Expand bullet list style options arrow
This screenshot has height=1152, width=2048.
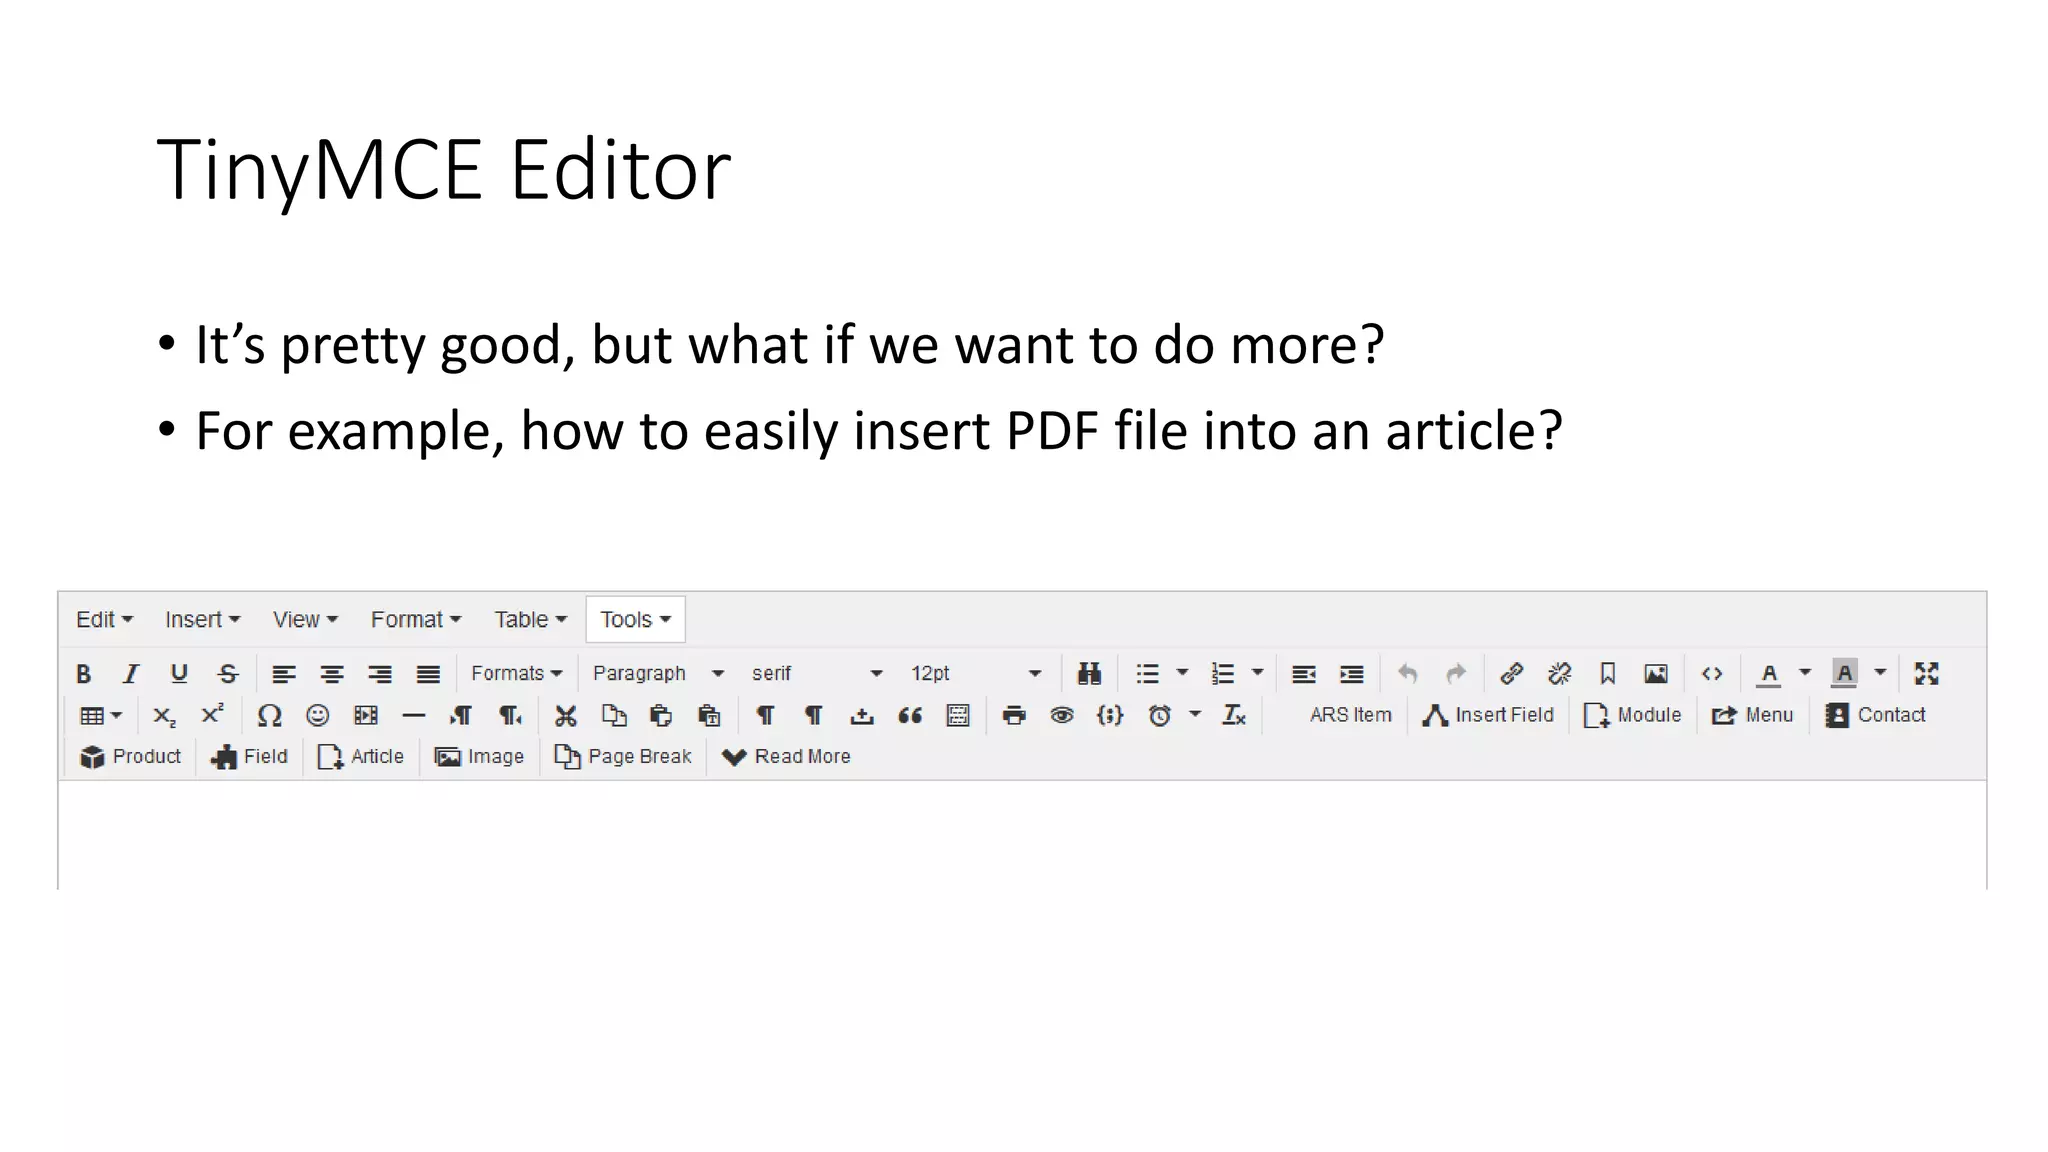pyautogui.click(x=1183, y=673)
